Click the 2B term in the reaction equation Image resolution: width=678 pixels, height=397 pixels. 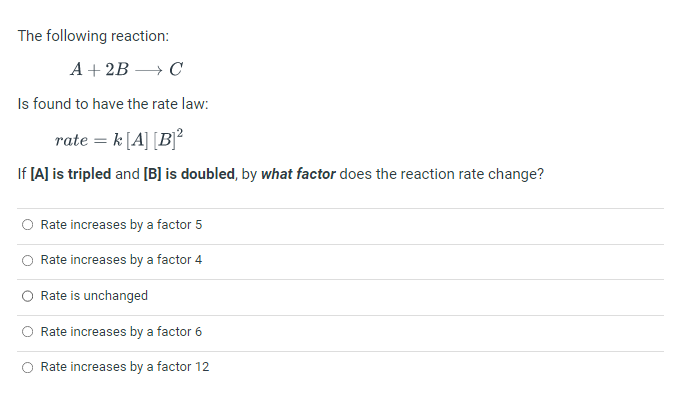pyautogui.click(x=117, y=69)
